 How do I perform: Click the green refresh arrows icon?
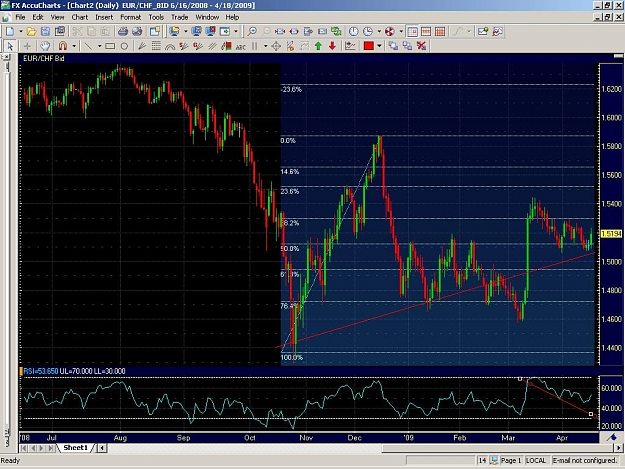coord(336,31)
